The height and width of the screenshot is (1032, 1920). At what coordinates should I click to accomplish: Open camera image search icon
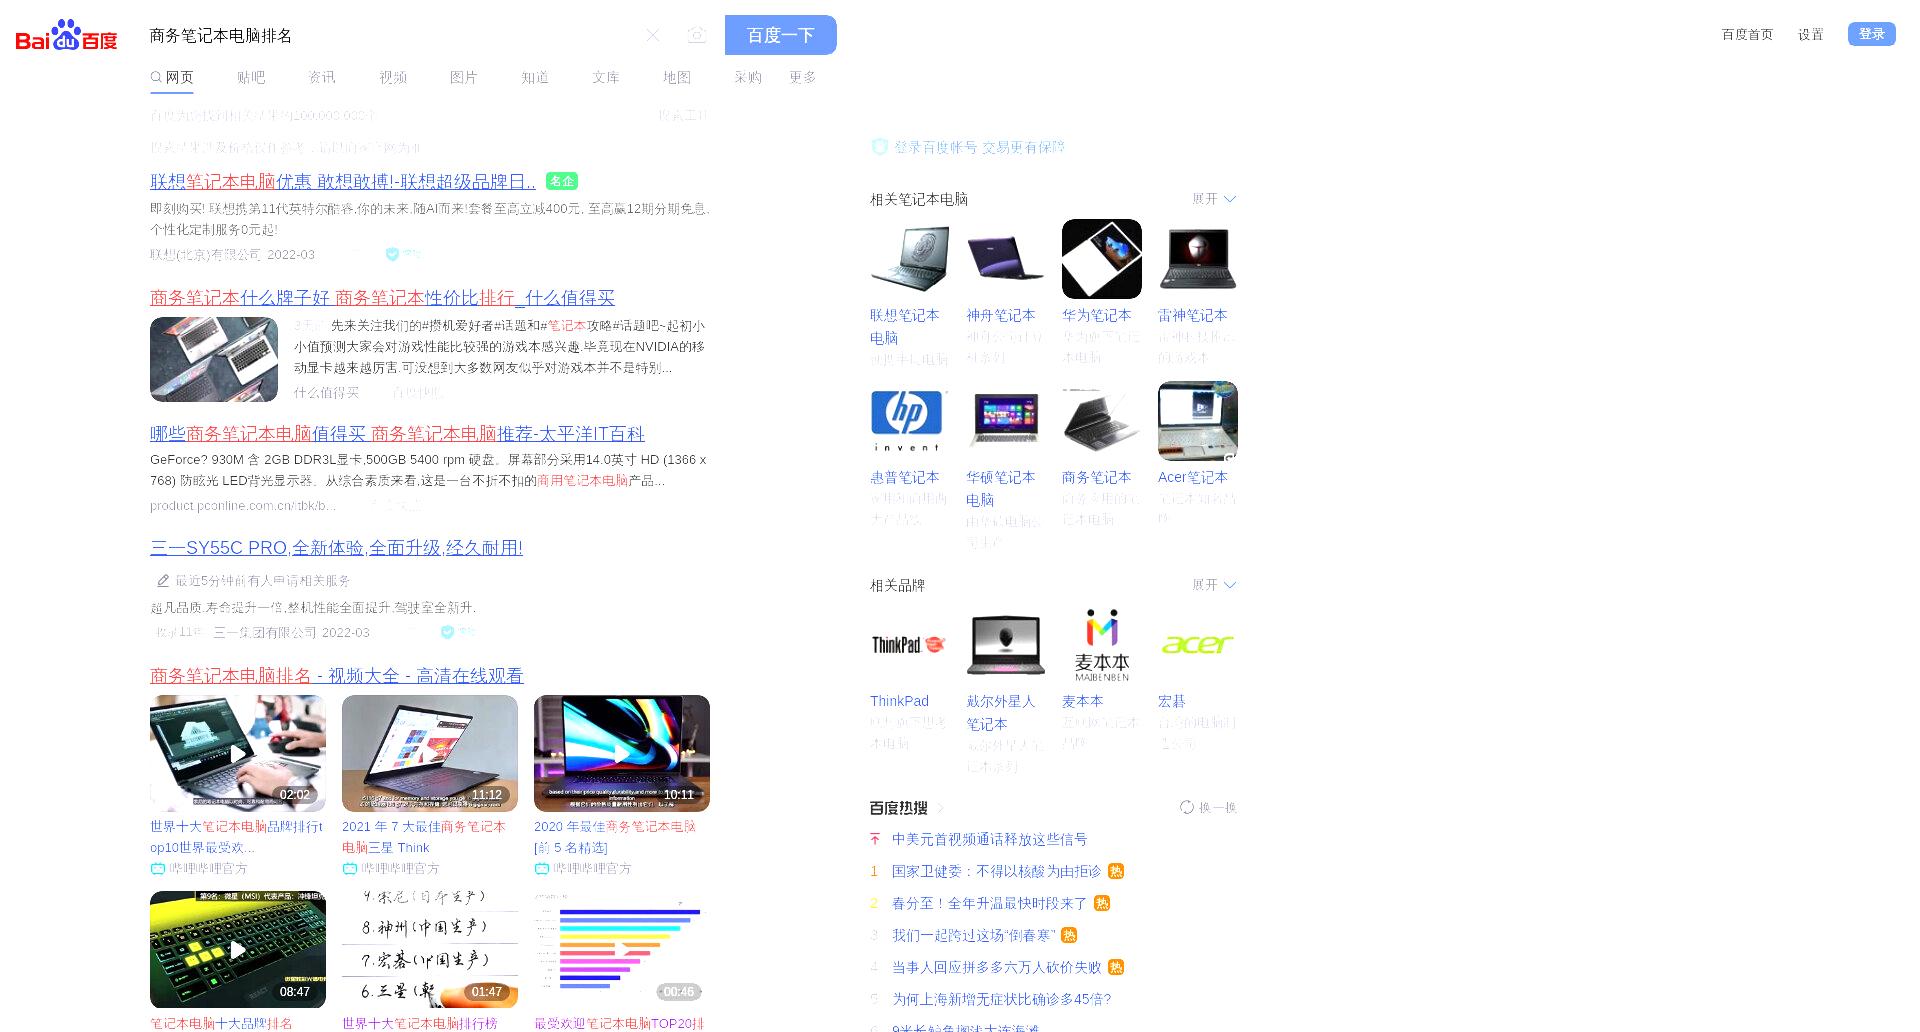point(697,35)
